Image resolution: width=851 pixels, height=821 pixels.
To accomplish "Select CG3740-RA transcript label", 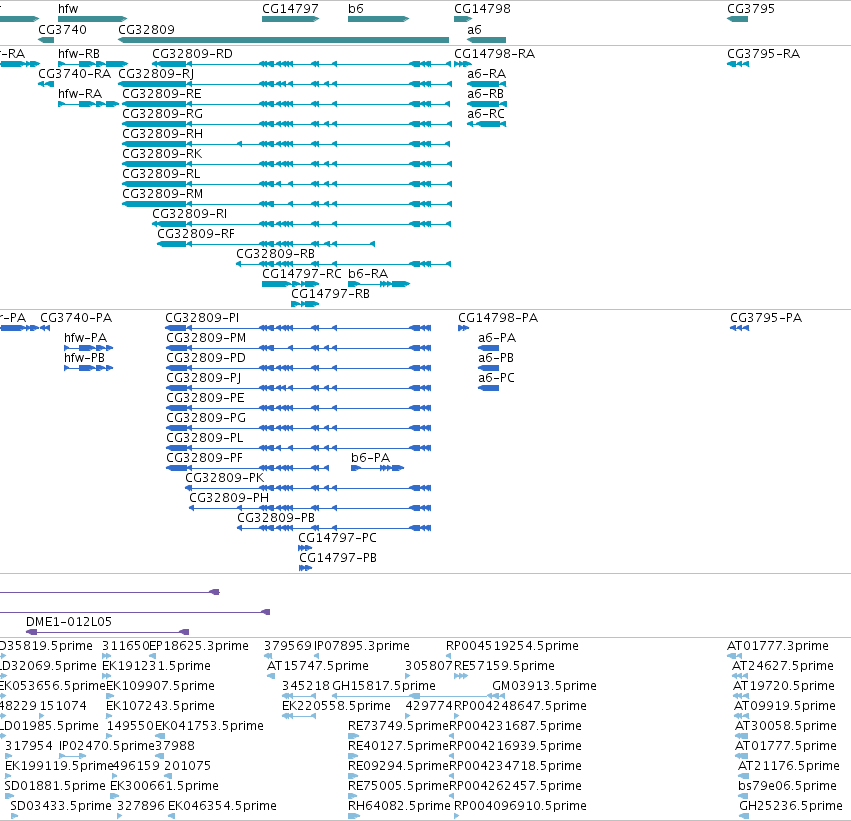I will 74,74.
